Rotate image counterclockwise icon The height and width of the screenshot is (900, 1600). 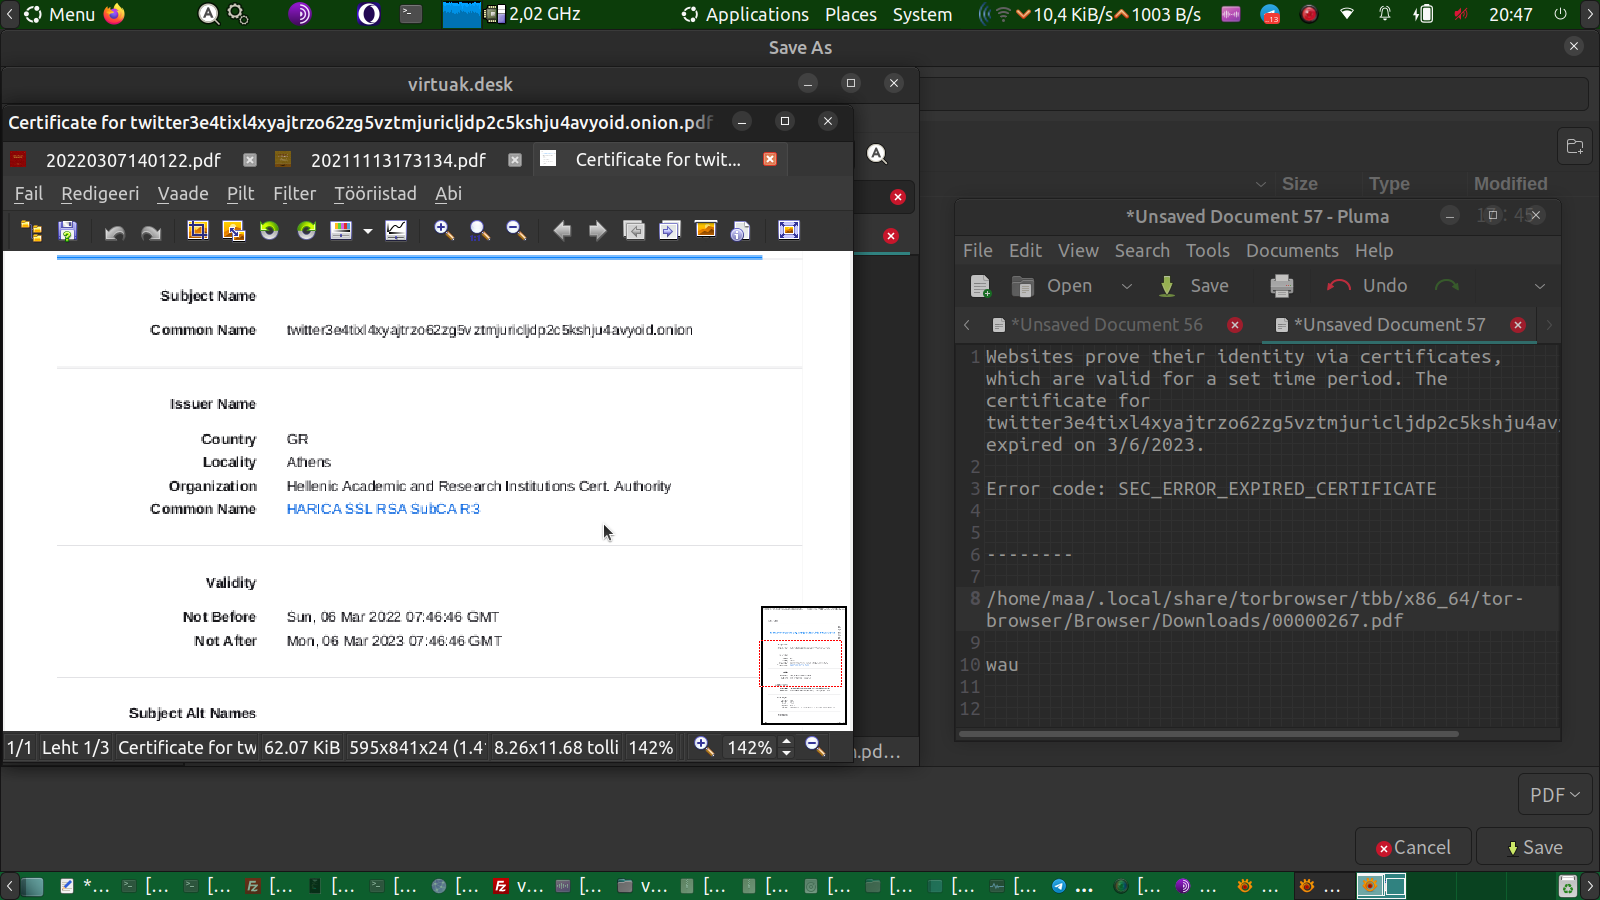[269, 231]
